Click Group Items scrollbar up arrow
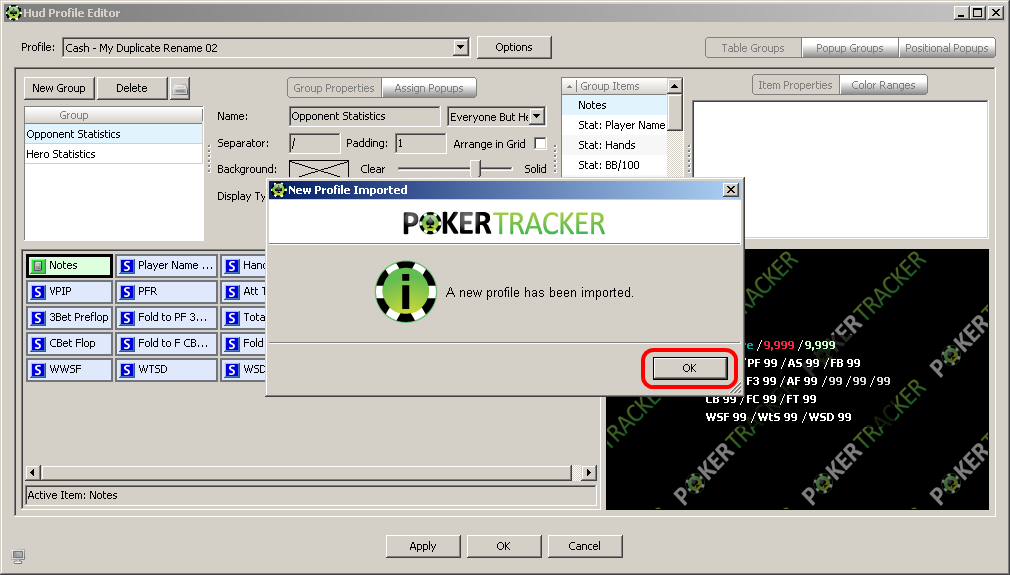1010x575 pixels. coord(674,86)
